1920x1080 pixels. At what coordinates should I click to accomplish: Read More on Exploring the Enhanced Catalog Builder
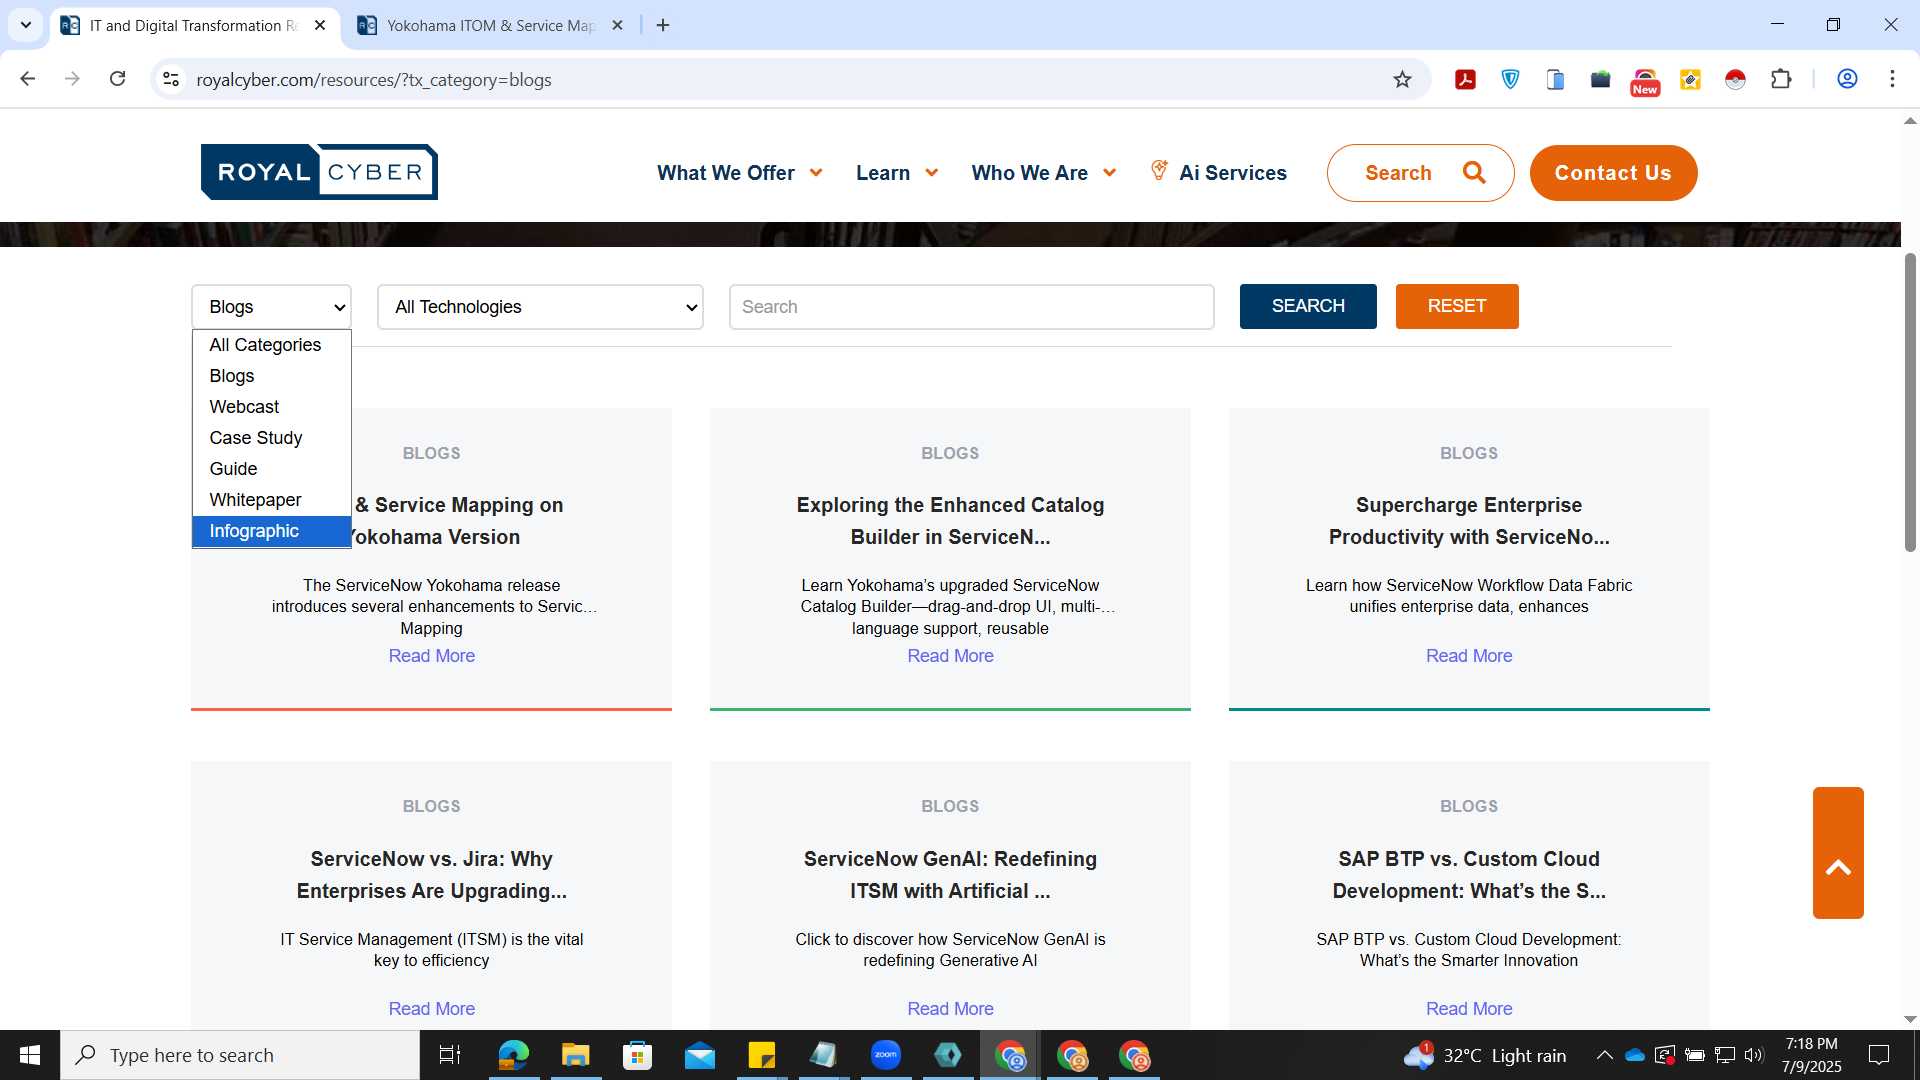tap(950, 656)
